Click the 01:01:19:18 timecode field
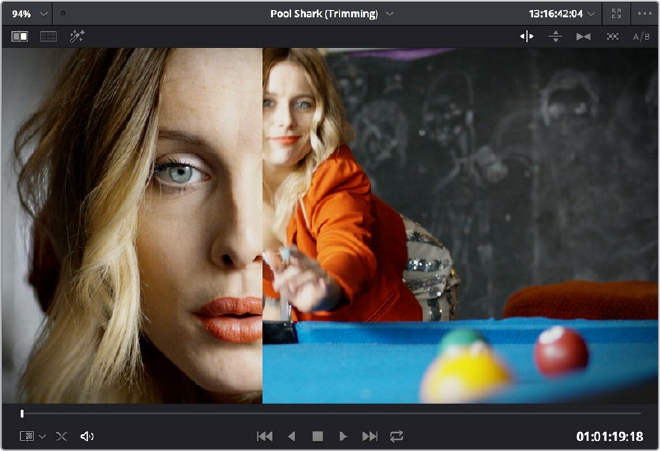 point(609,436)
